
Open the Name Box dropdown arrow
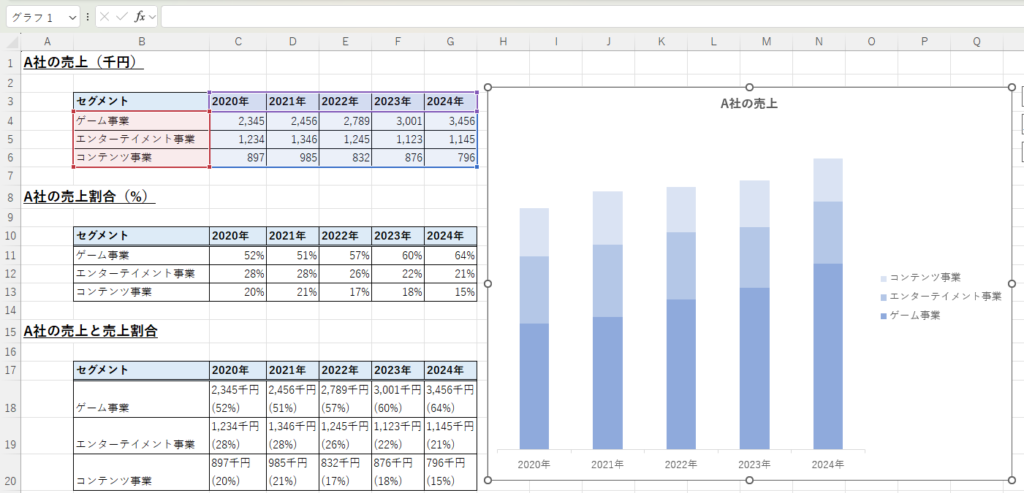point(72,18)
